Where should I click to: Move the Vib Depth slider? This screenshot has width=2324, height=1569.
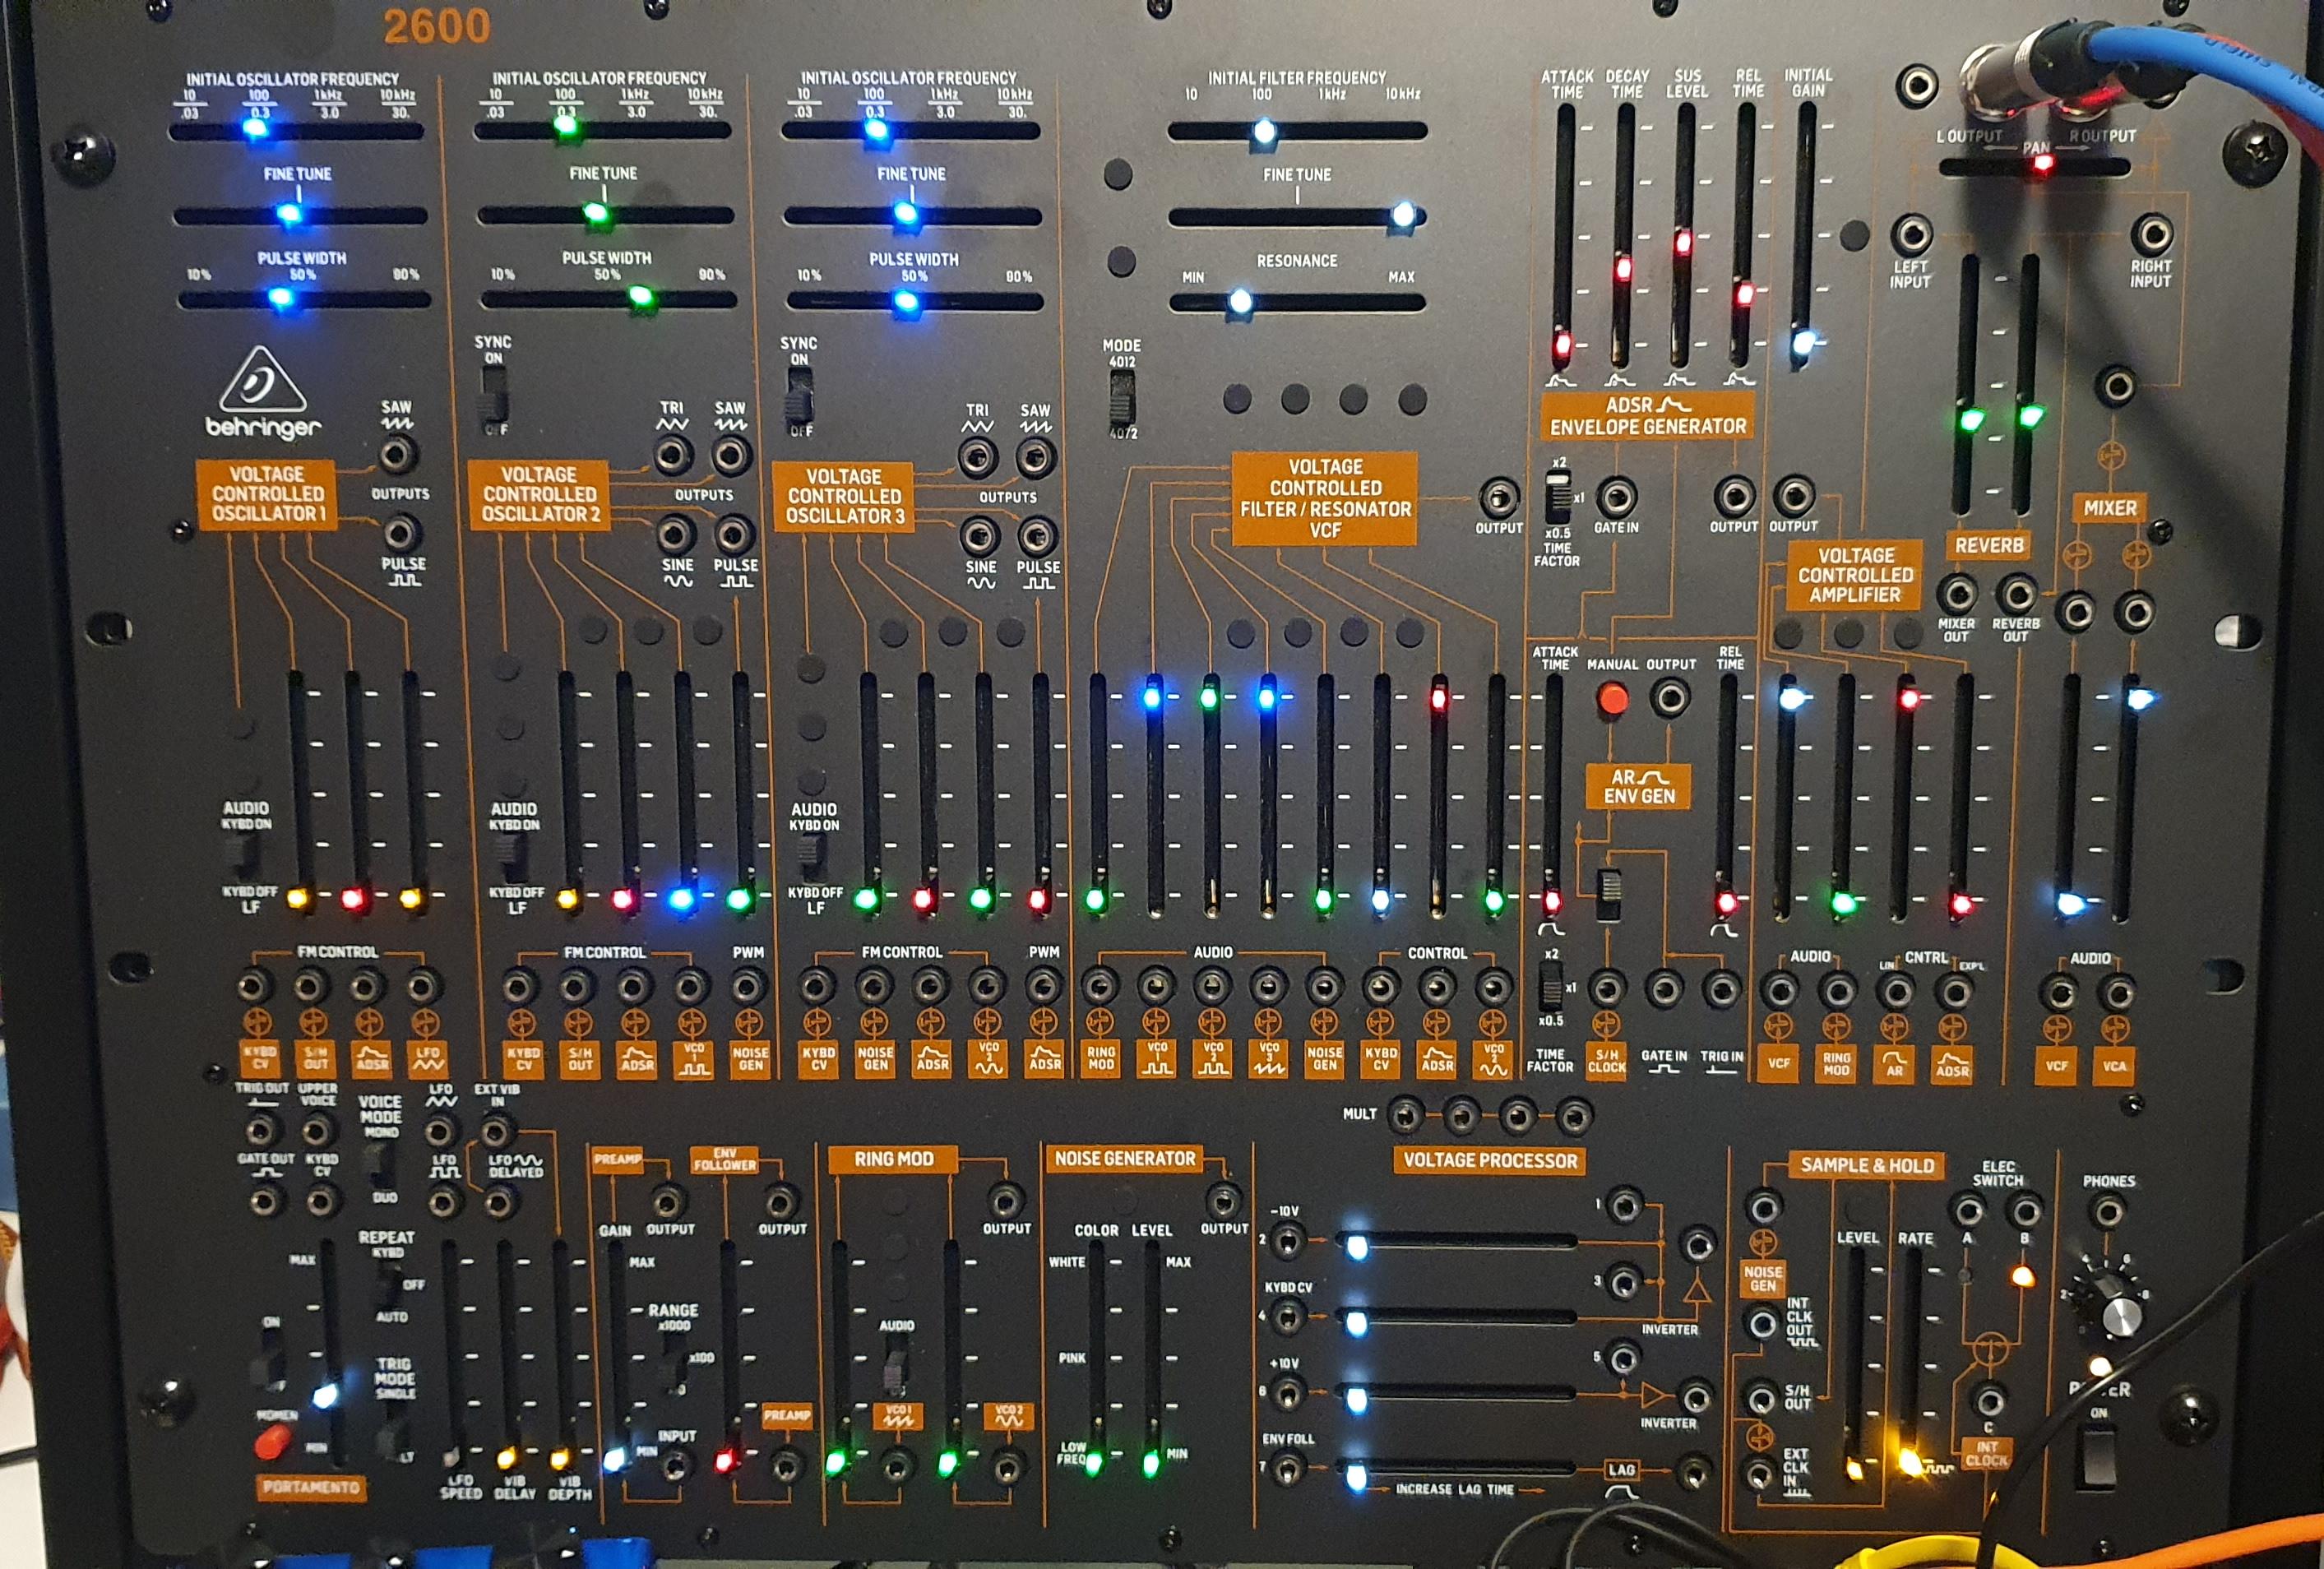[560, 1459]
